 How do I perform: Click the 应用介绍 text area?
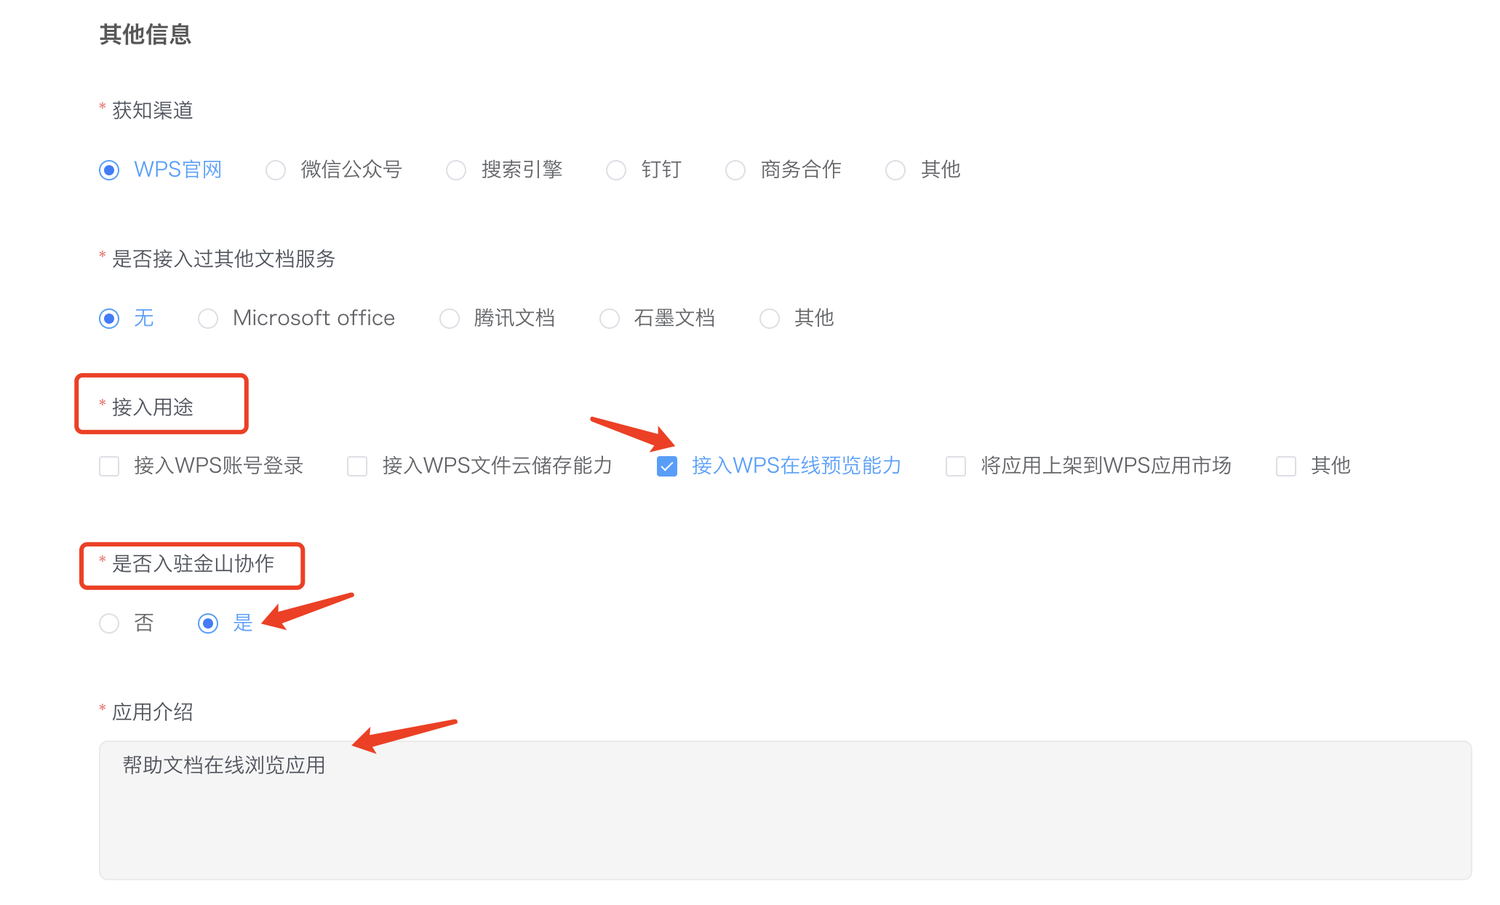(785, 810)
